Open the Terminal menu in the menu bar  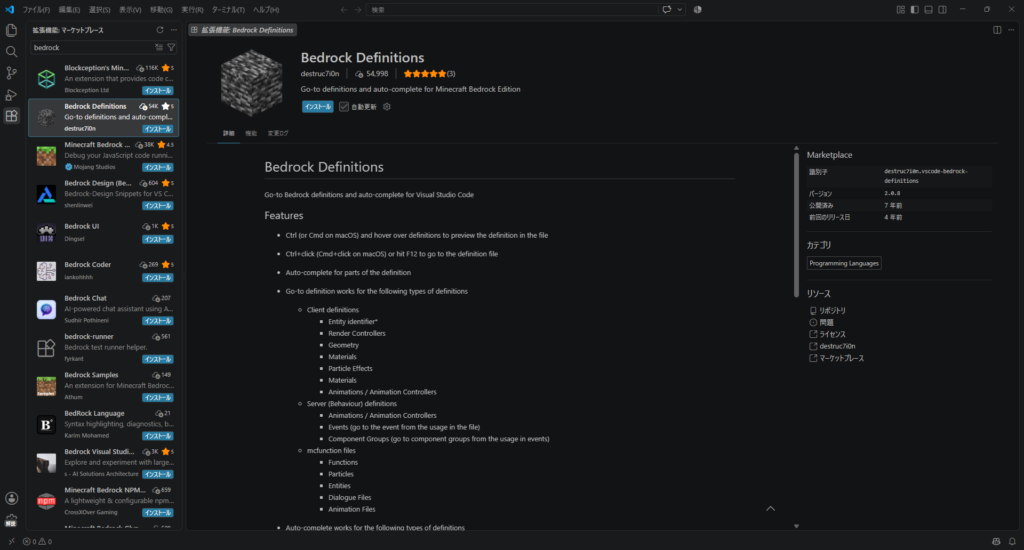tap(228, 10)
